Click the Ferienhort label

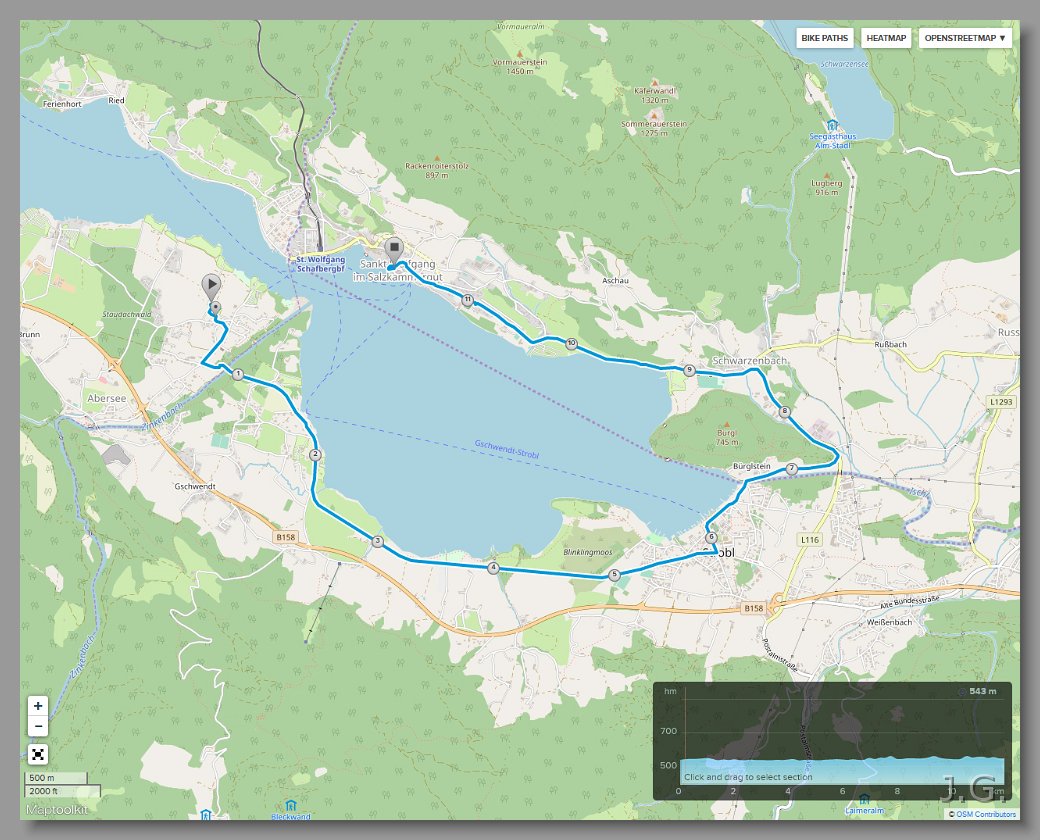pos(62,104)
